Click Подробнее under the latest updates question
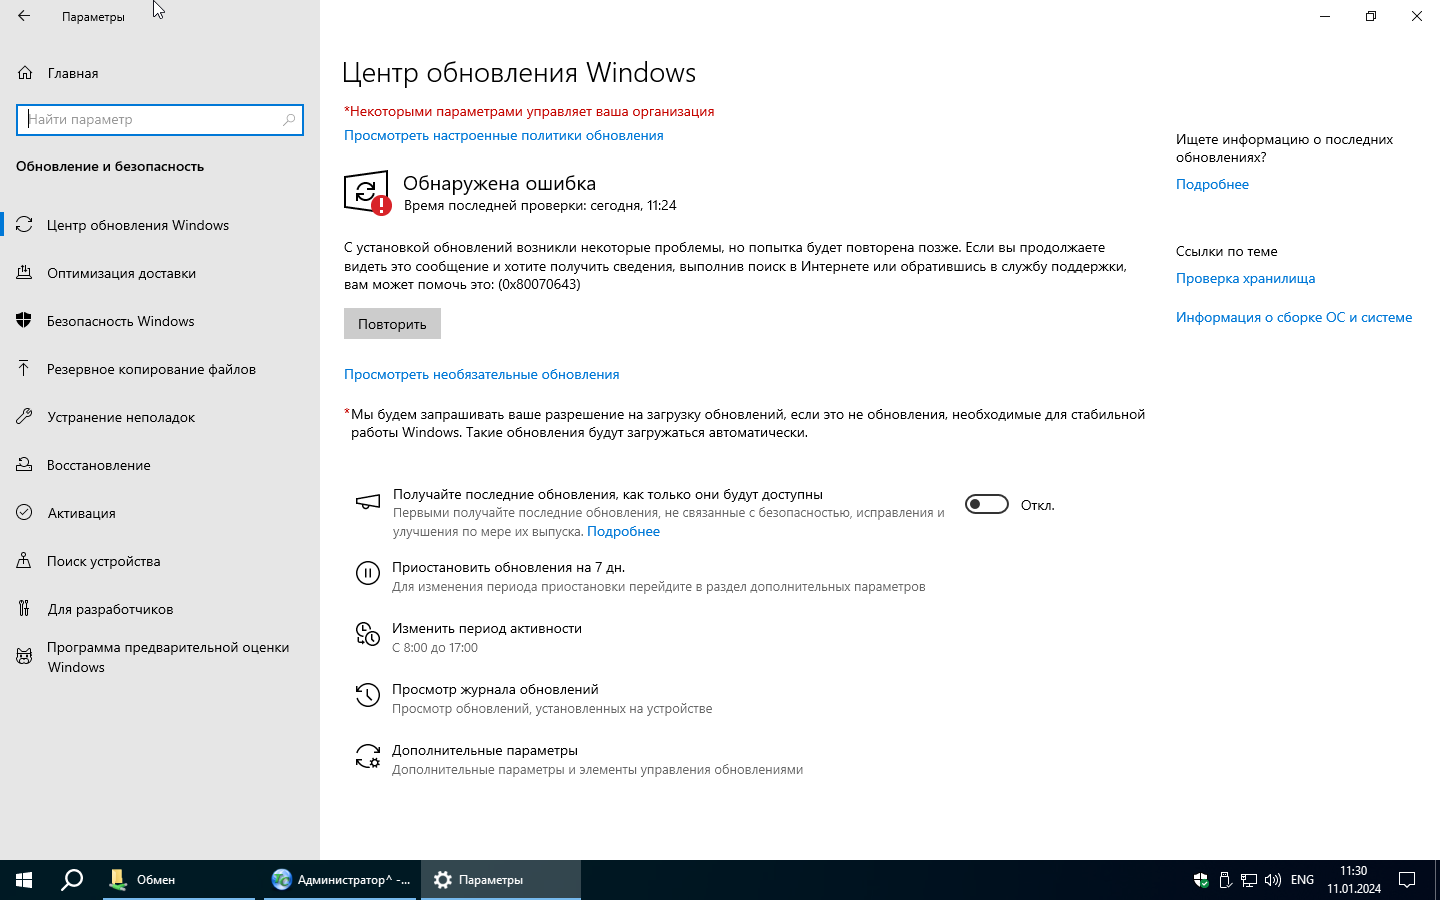Viewport: 1440px width, 900px height. [1212, 184]
